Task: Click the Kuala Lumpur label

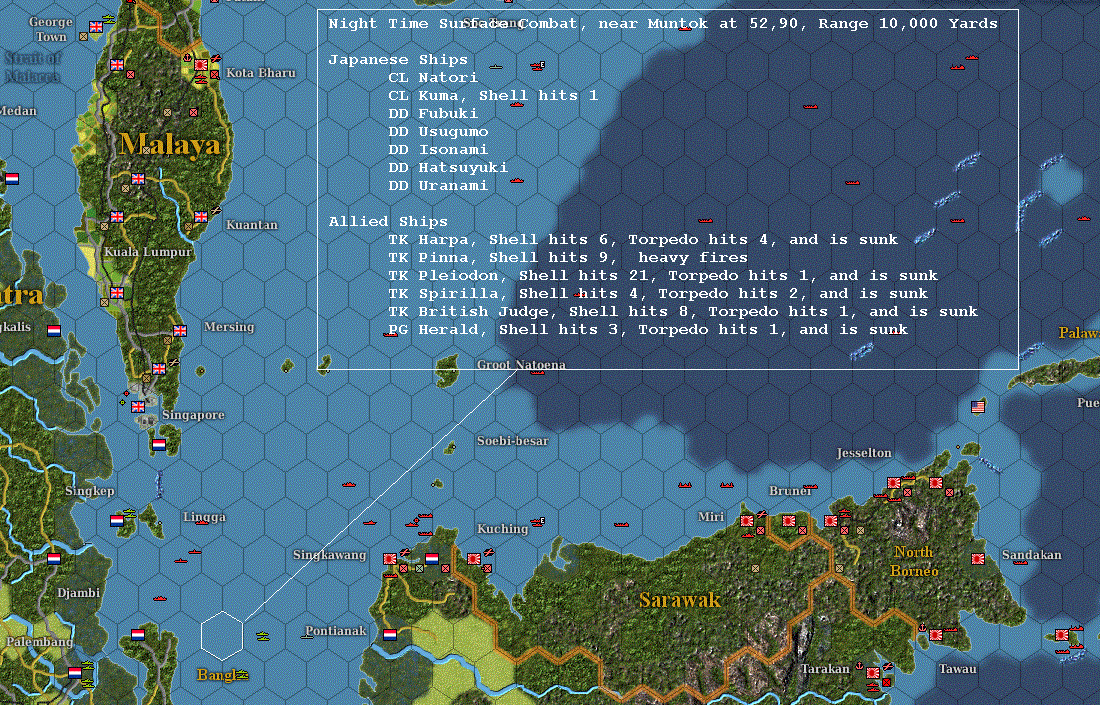Action: click(148, 252)
